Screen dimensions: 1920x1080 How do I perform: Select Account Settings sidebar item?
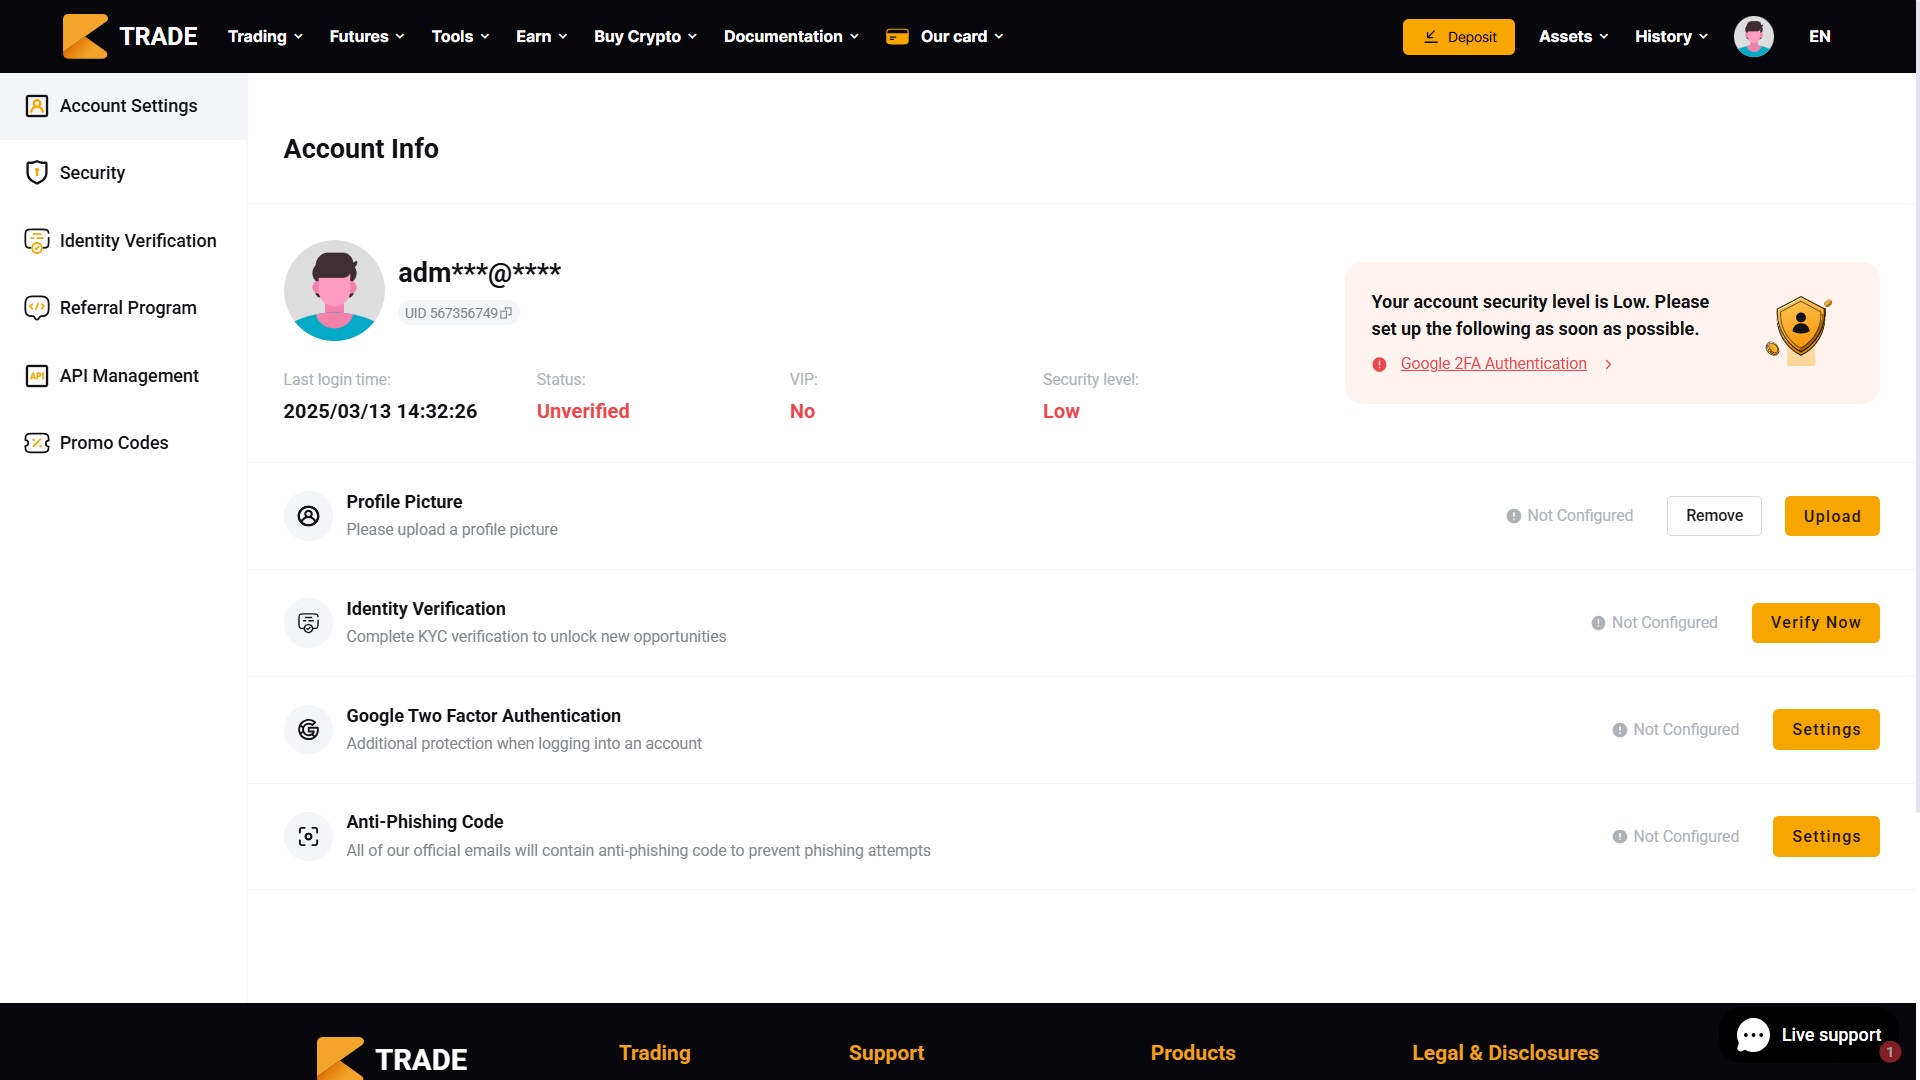(128, 106)
